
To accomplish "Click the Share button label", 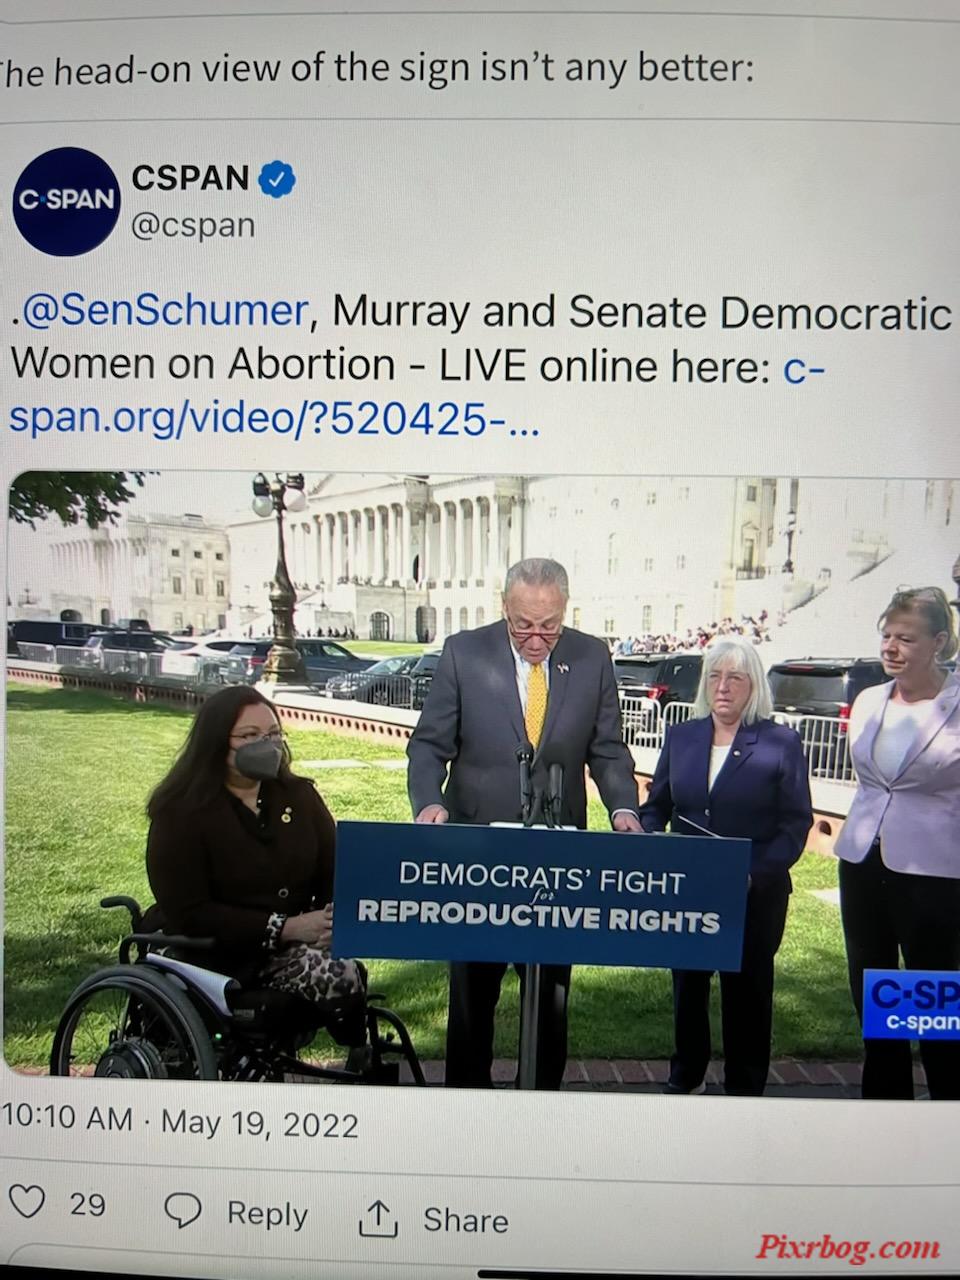I will click(x=465, y=1220).
